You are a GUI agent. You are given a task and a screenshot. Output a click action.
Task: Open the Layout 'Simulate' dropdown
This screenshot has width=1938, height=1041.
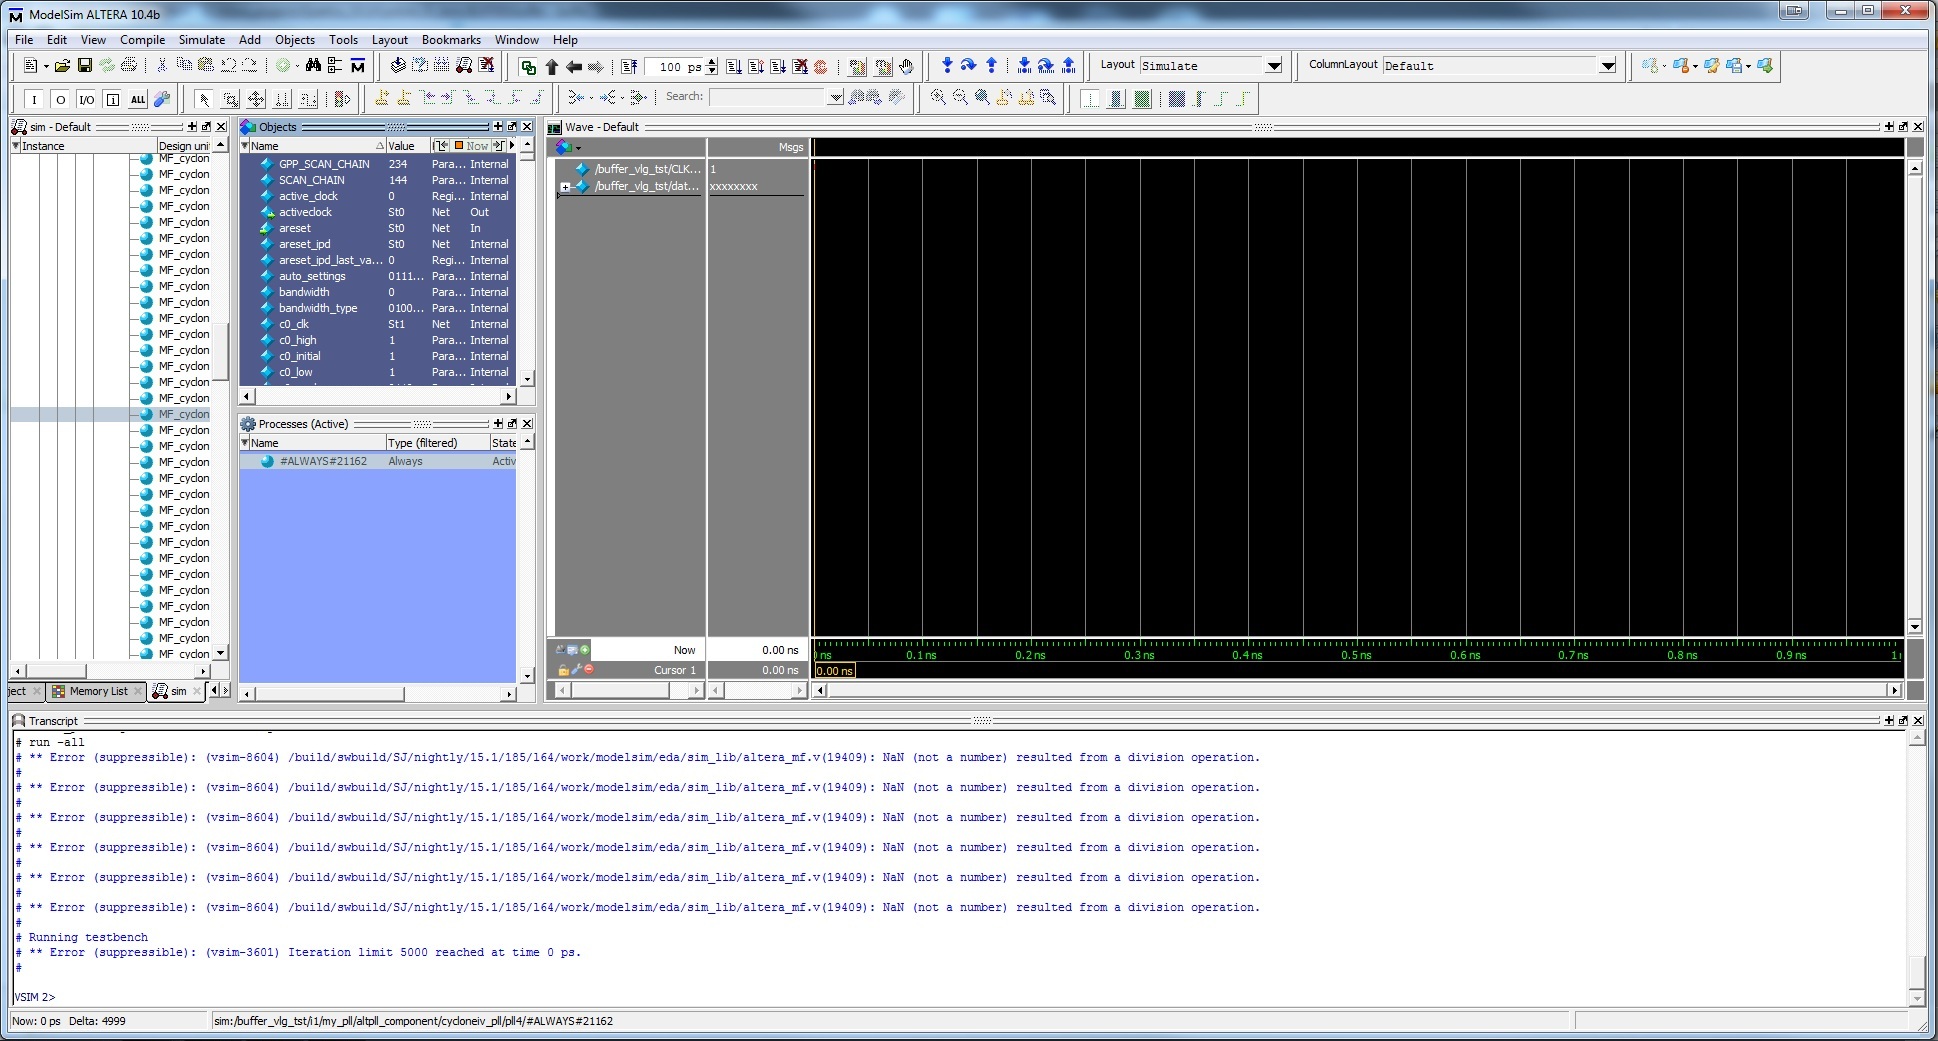pyautogui.click(x=1274, y=66)
